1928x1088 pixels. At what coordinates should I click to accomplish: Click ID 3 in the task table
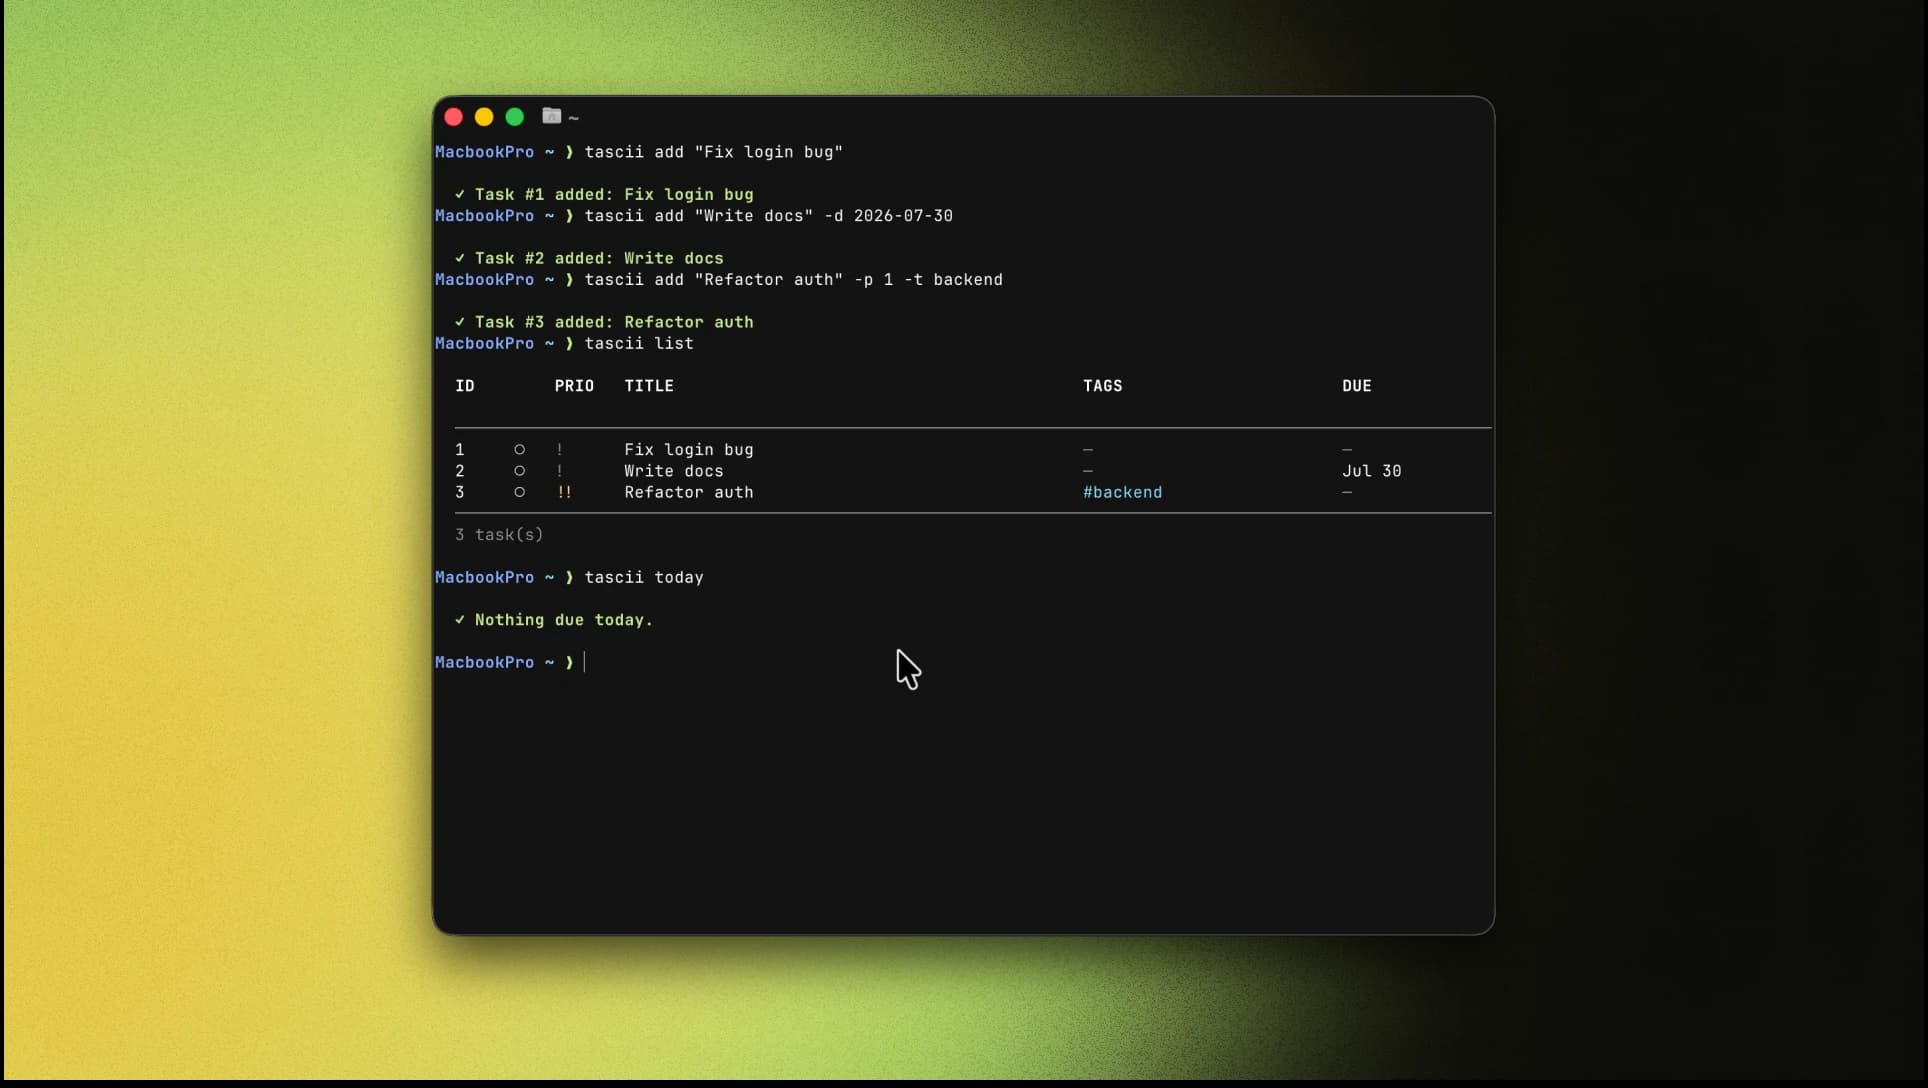point(460,492)
